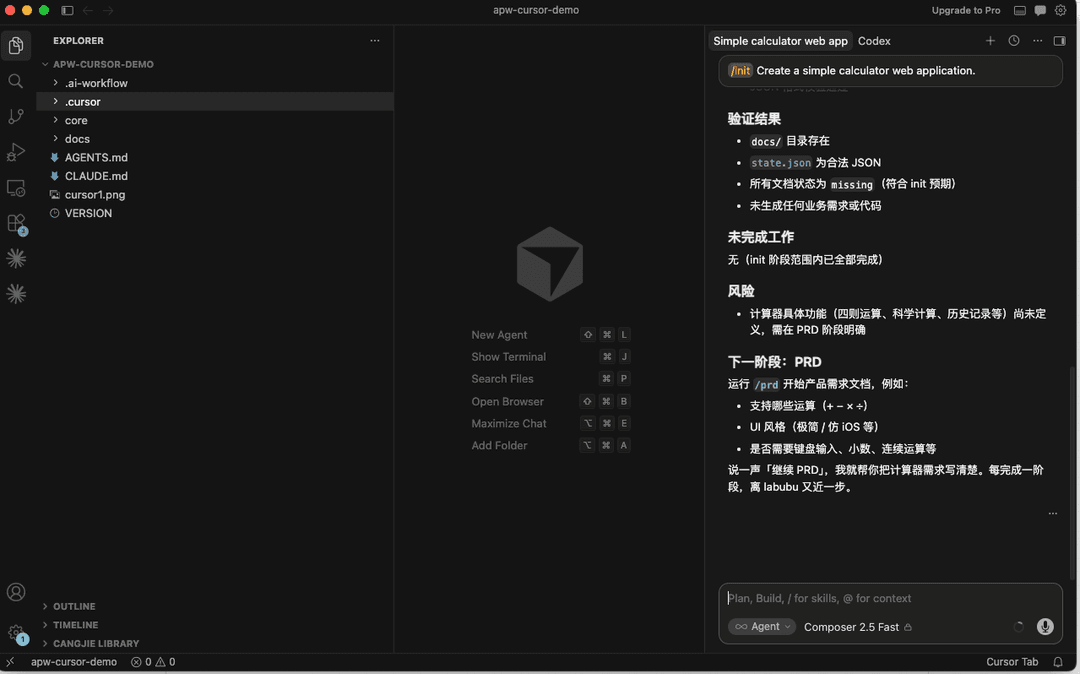Click the errors and warnings count in status bar
Viewport: 1080px width, 674px height.
click(x=153, y=662)
